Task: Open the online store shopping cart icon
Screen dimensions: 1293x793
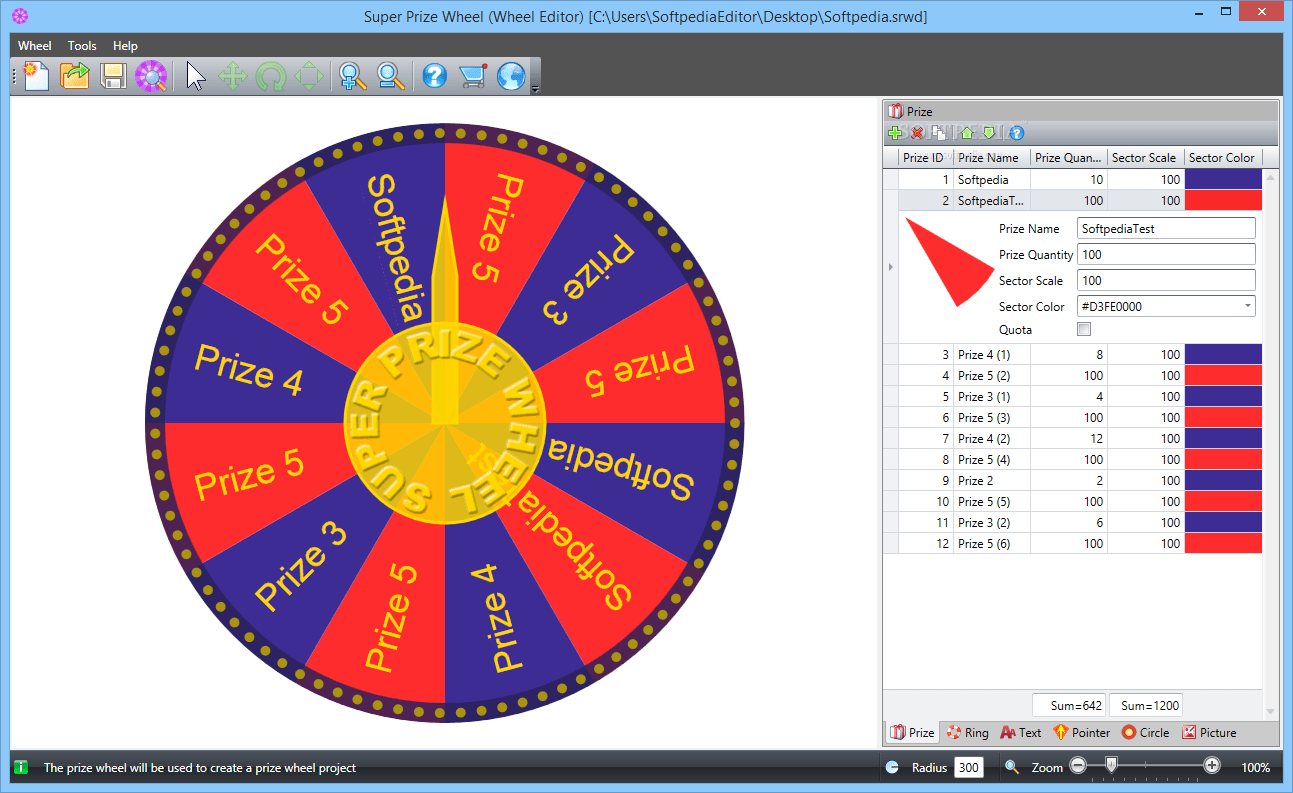Action: (472, 75)
